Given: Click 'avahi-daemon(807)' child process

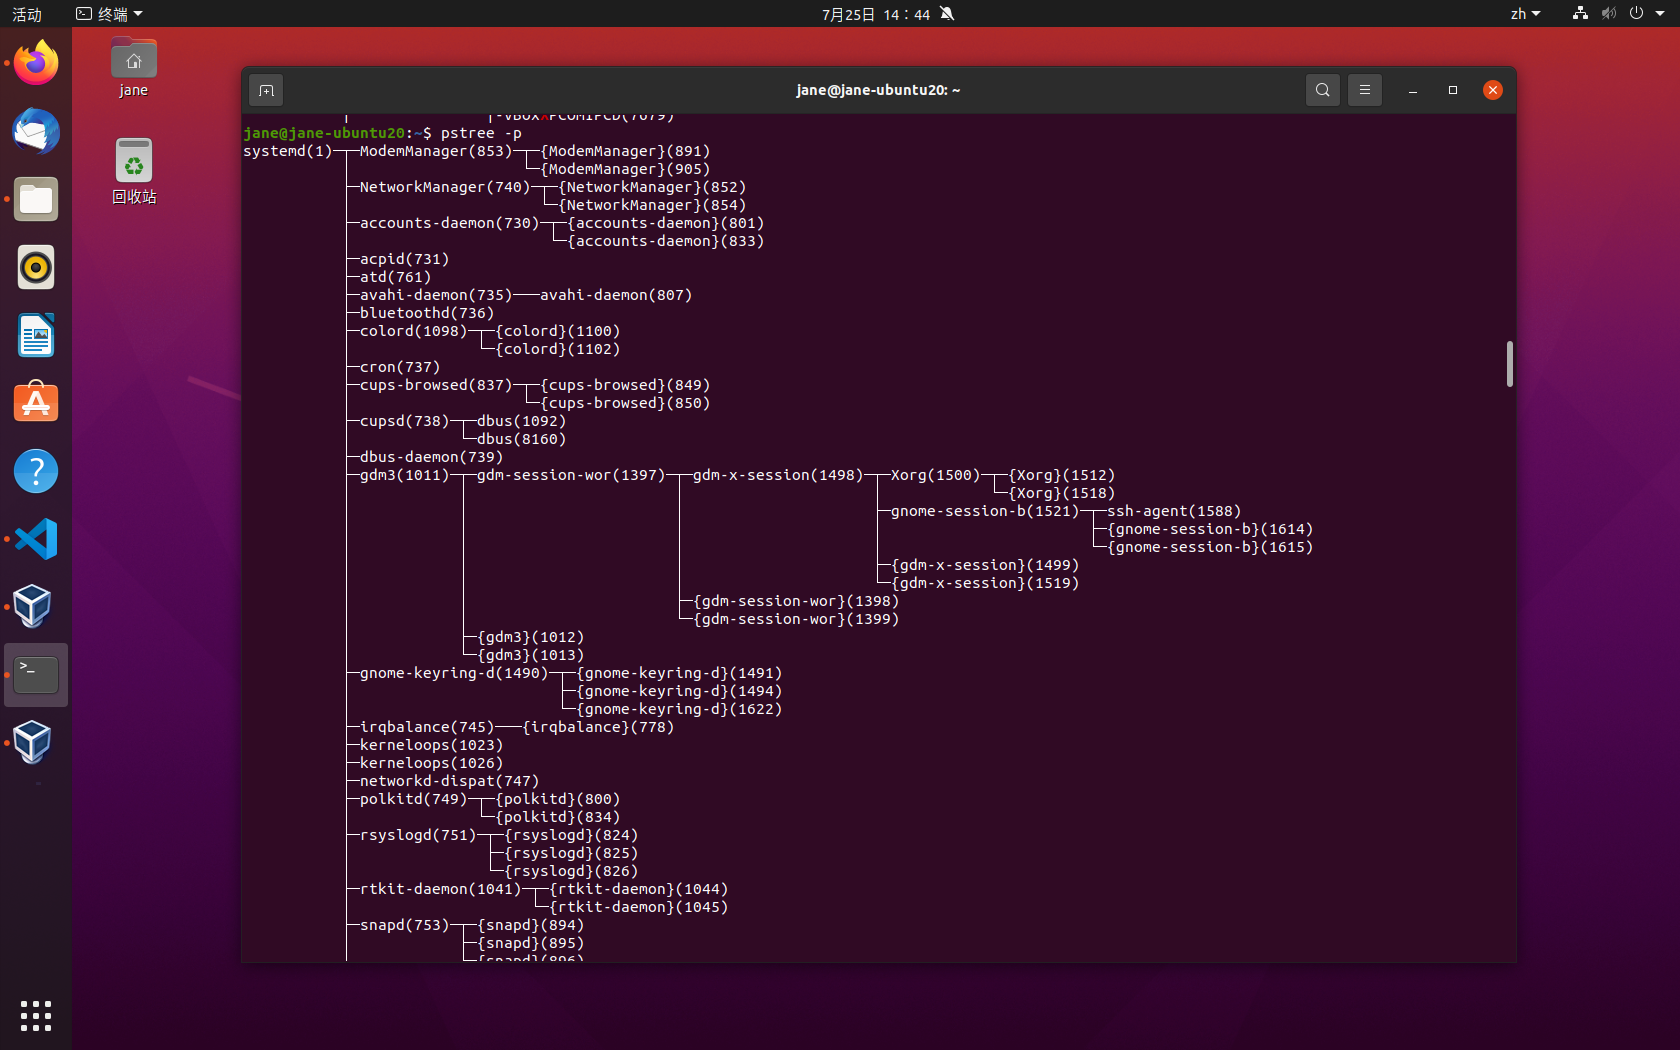Looking at the screenshot, I should click(x=616, y=295).
